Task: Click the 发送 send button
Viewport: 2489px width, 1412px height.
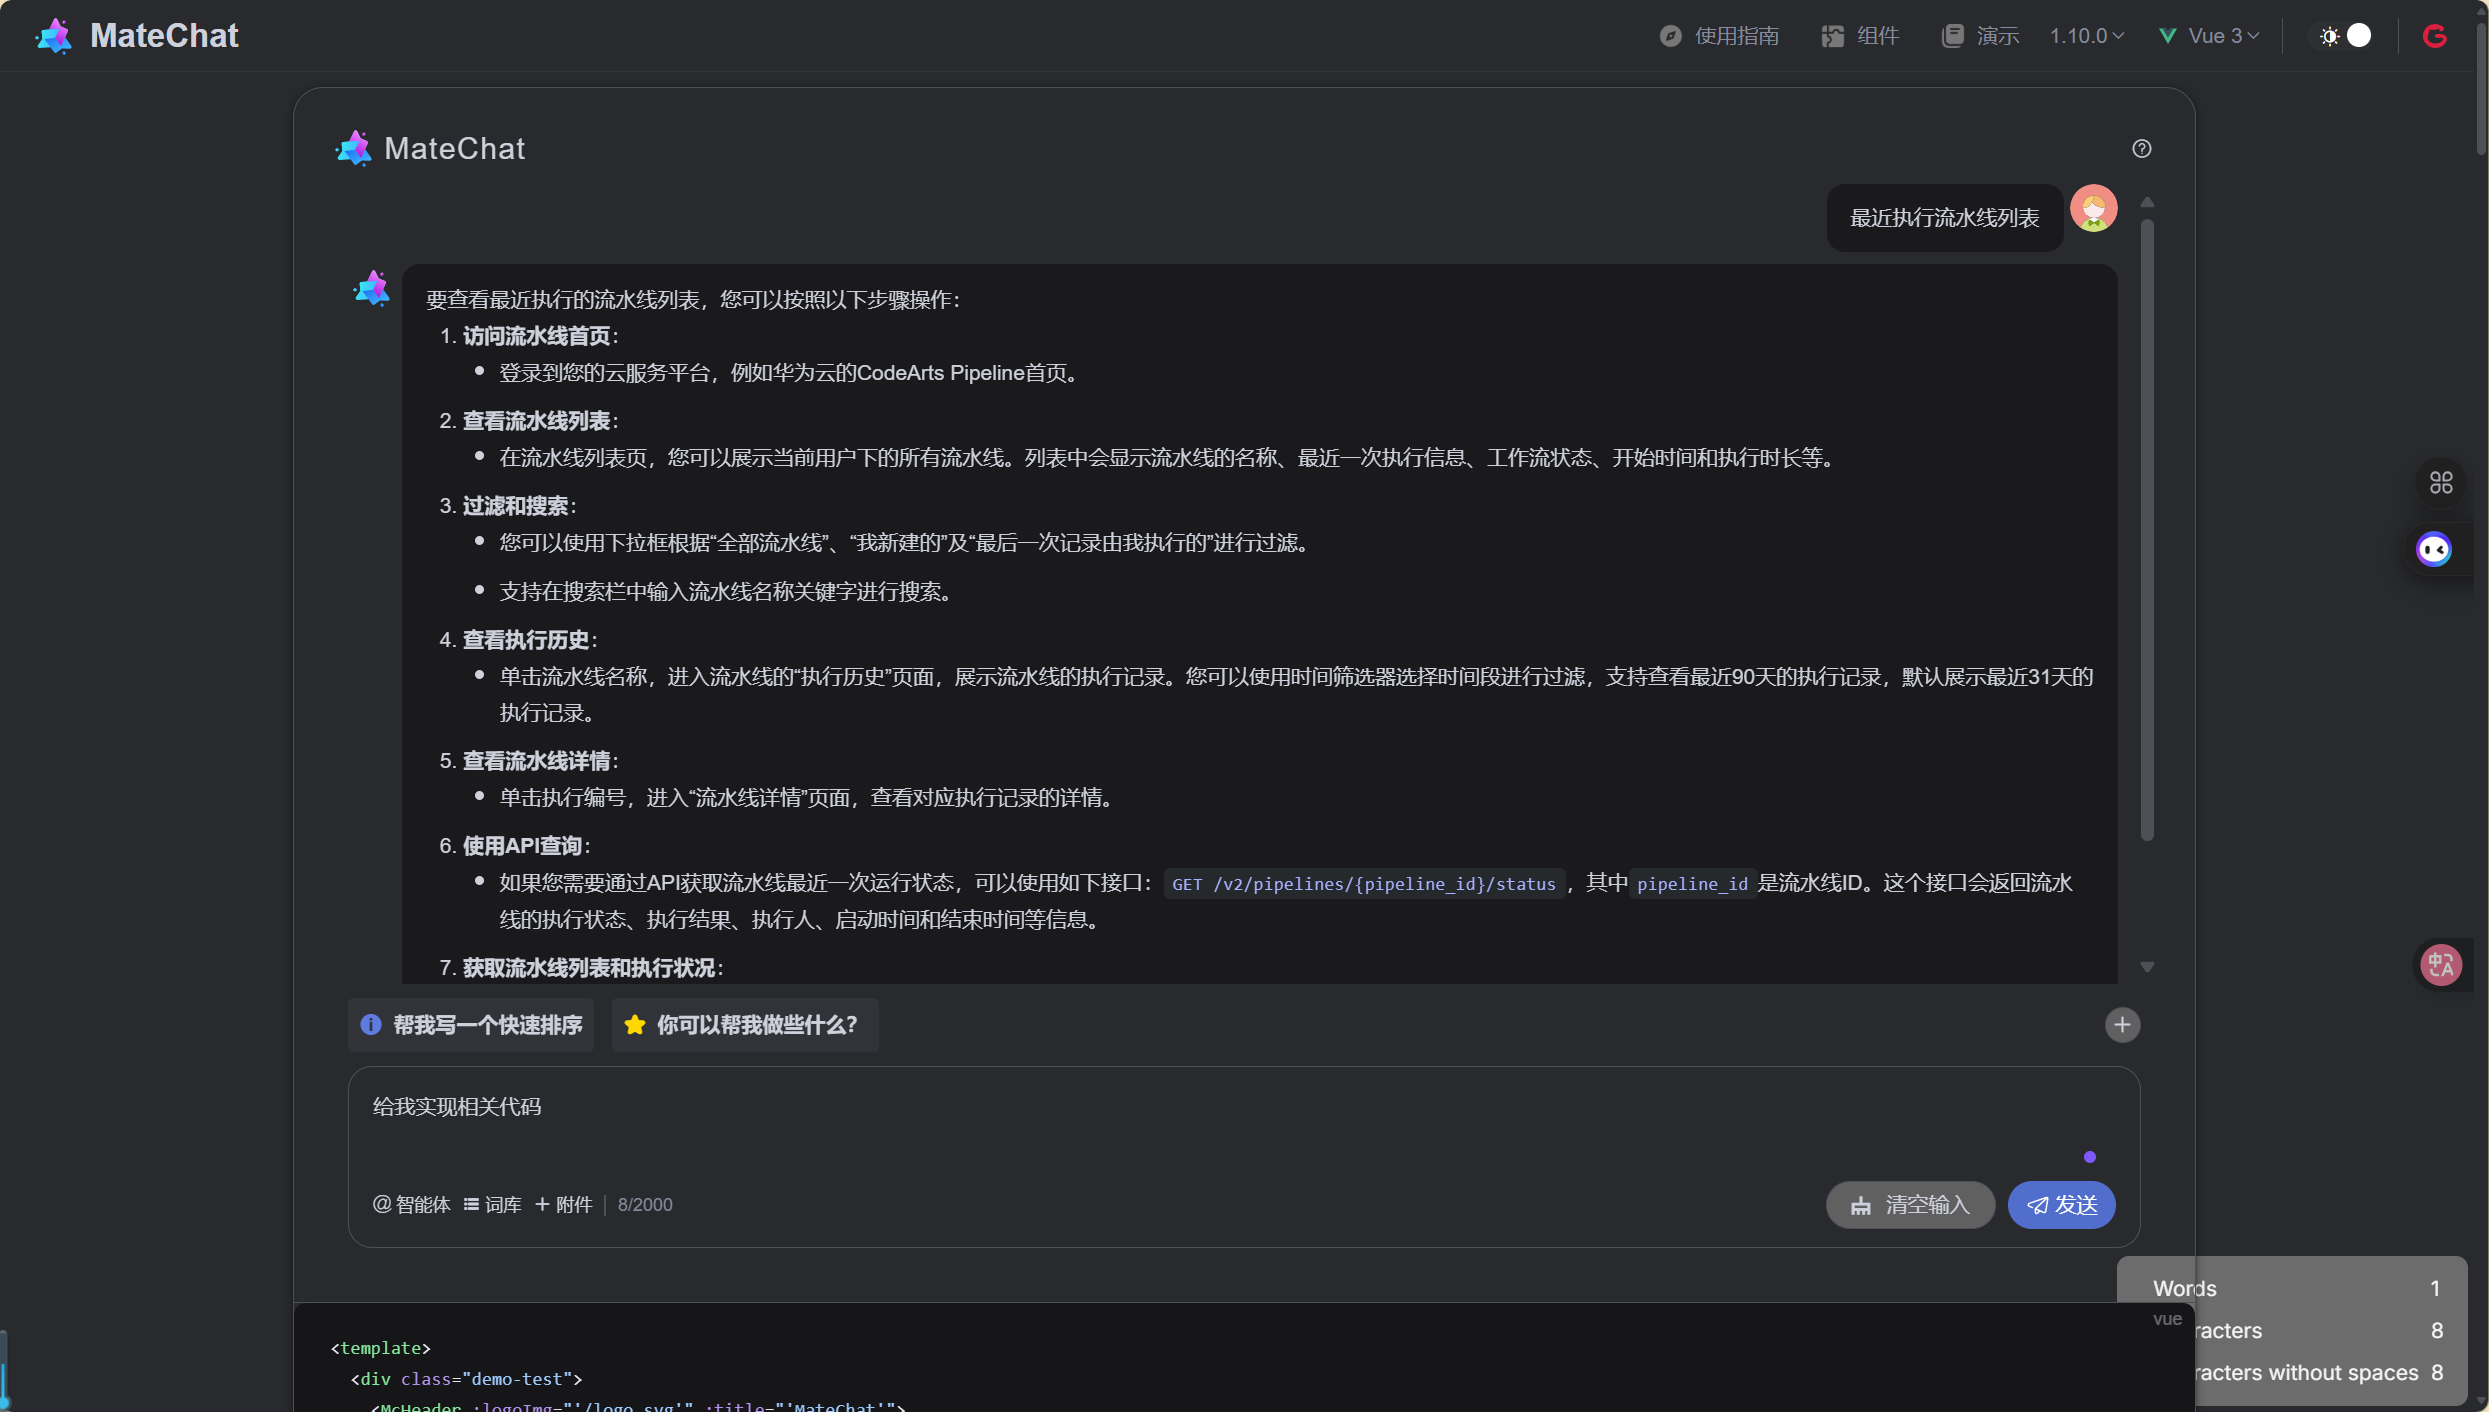Action: [x=2061, y=1205]
